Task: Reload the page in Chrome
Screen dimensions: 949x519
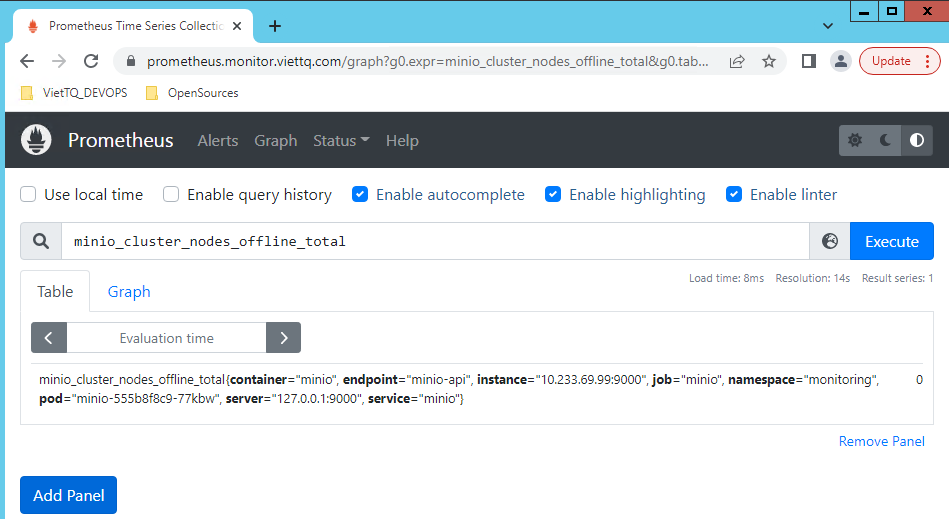Action: tap(91, 61)
